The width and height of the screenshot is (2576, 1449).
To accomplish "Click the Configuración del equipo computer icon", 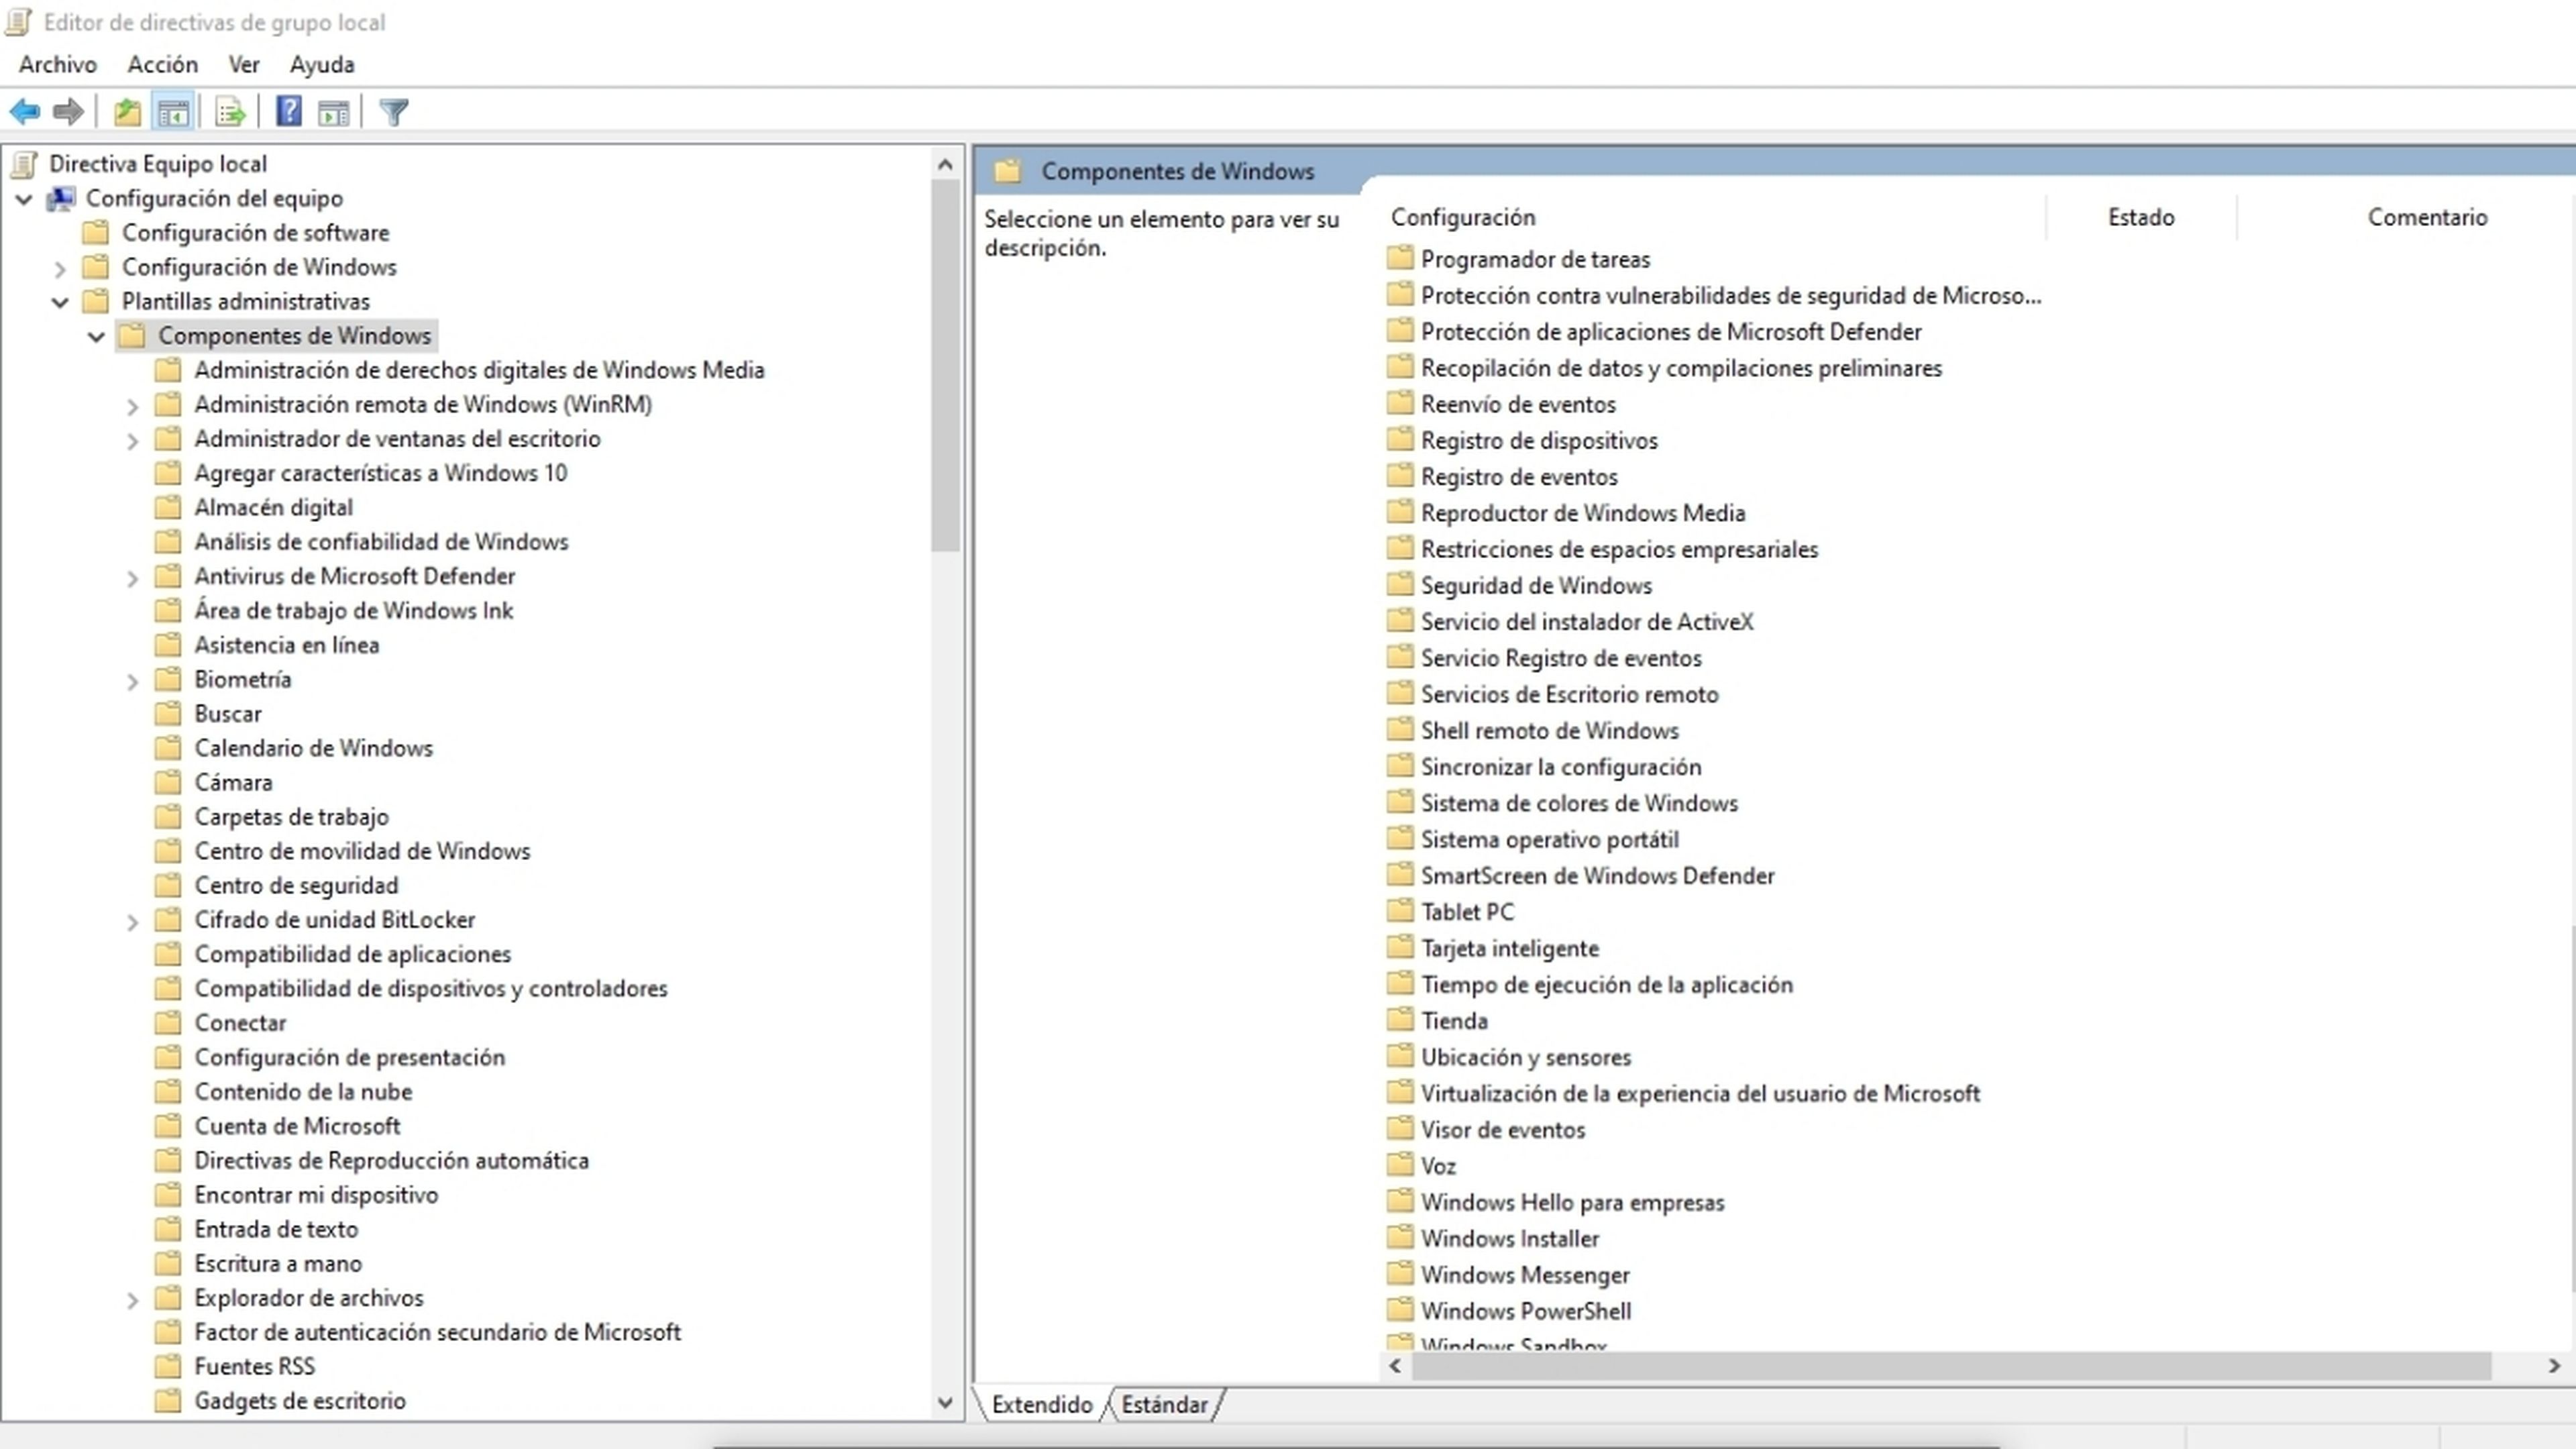I will click(x=61, y=198).
